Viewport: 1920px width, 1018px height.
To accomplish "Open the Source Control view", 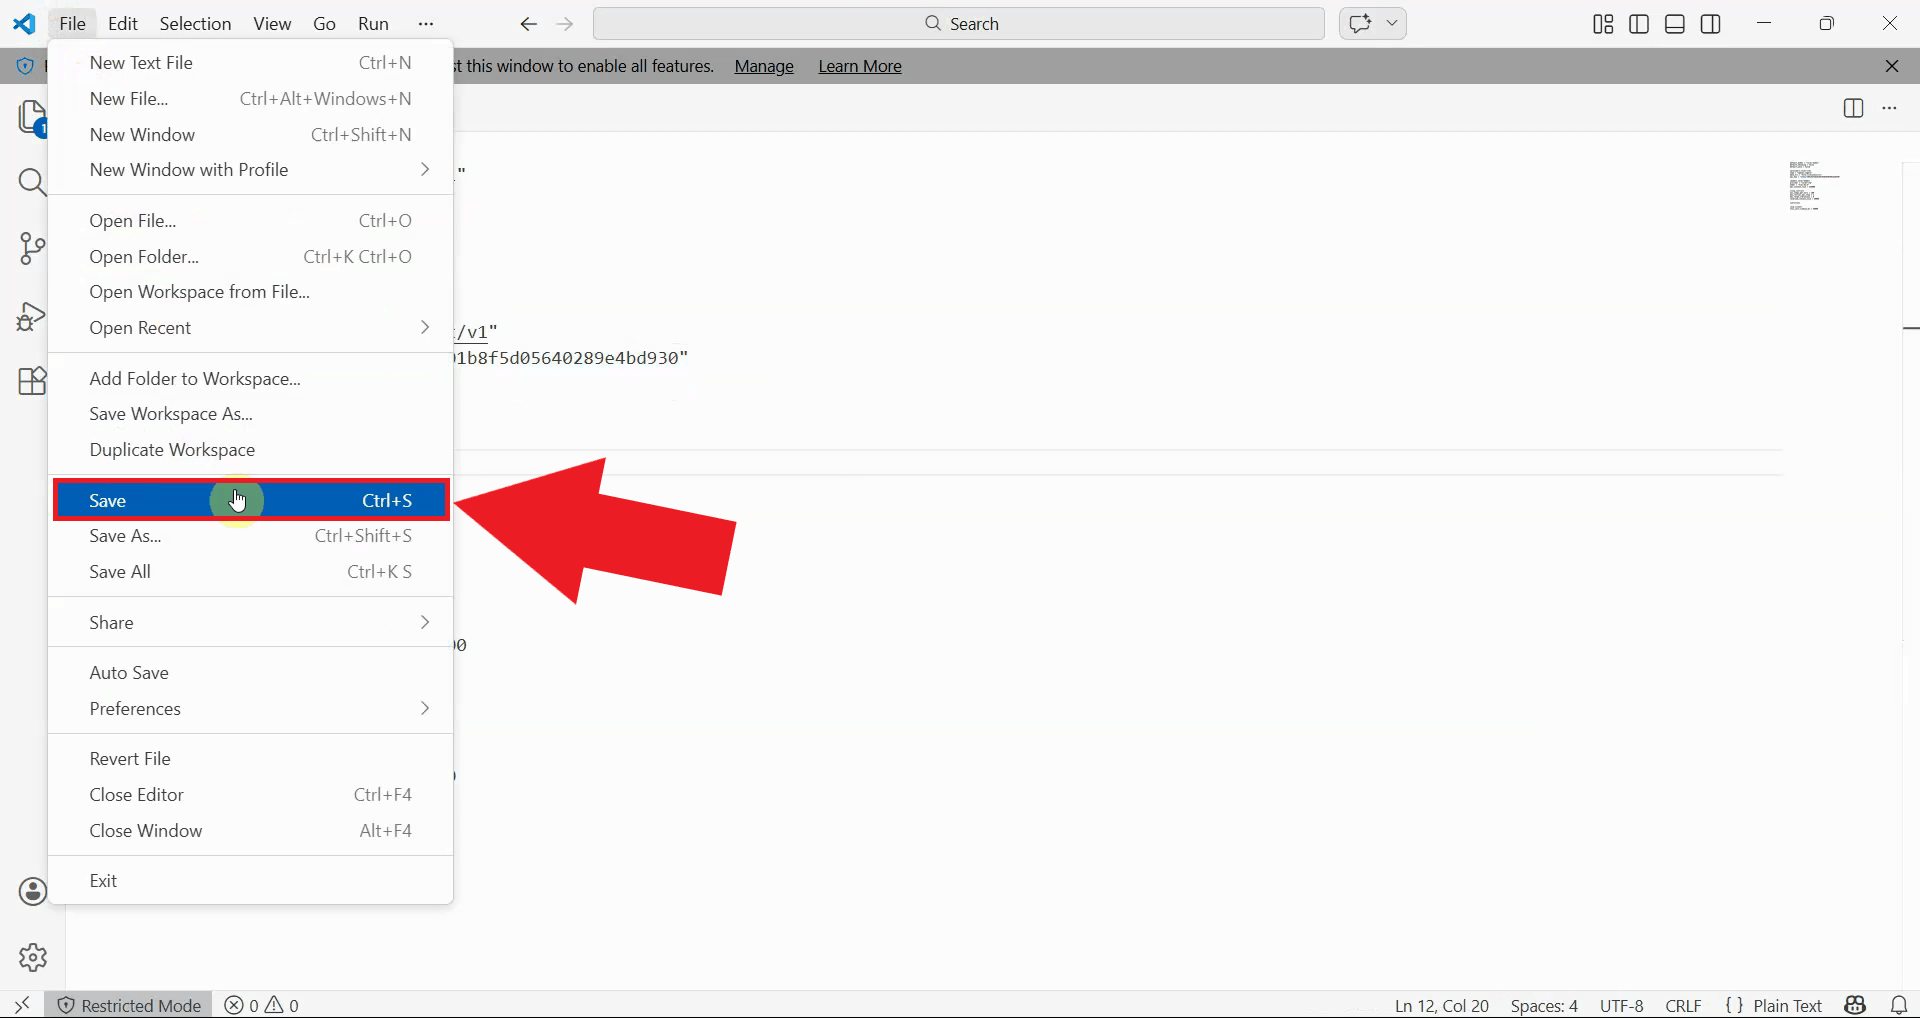I will [x=33, y=248].
